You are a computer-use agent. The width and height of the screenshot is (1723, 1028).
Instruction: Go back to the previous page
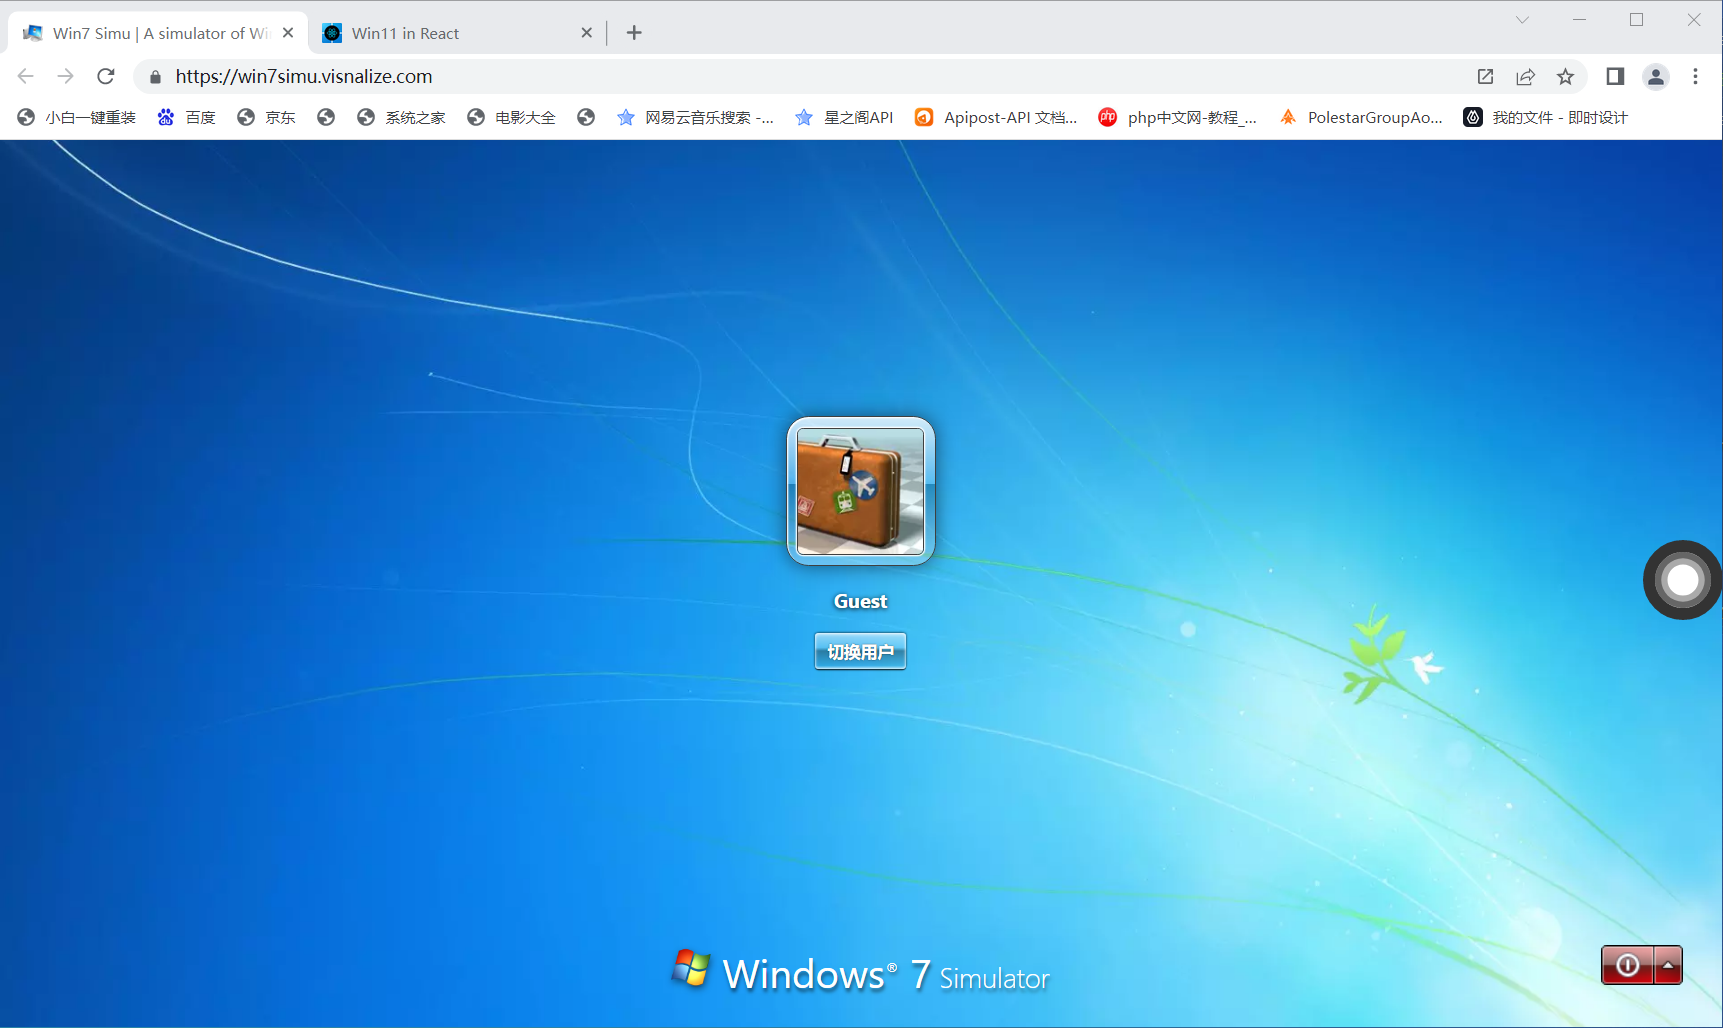(26, 76)
